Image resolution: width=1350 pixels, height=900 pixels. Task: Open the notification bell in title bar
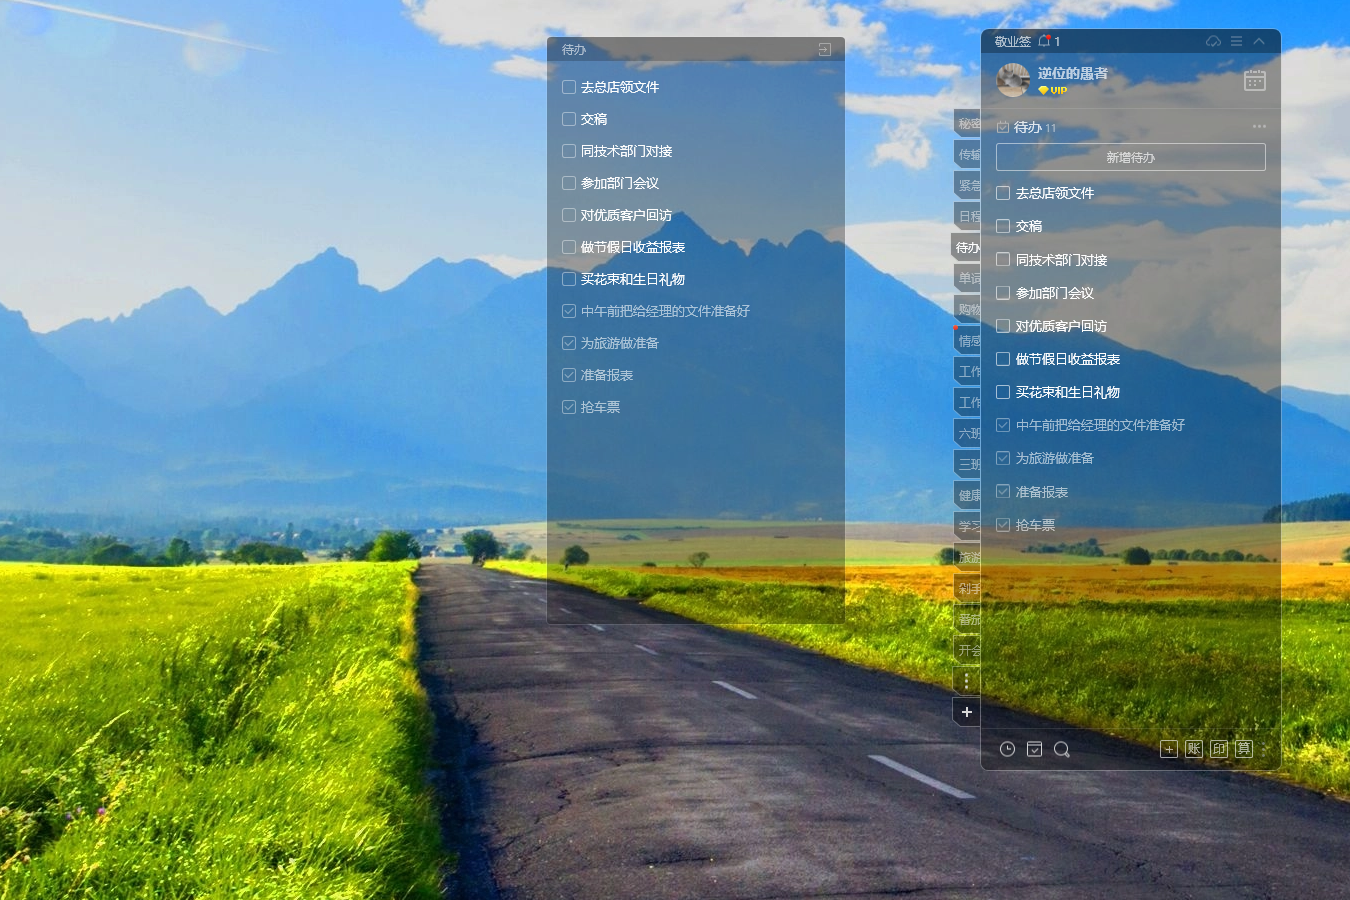[x=1045, y=41]
